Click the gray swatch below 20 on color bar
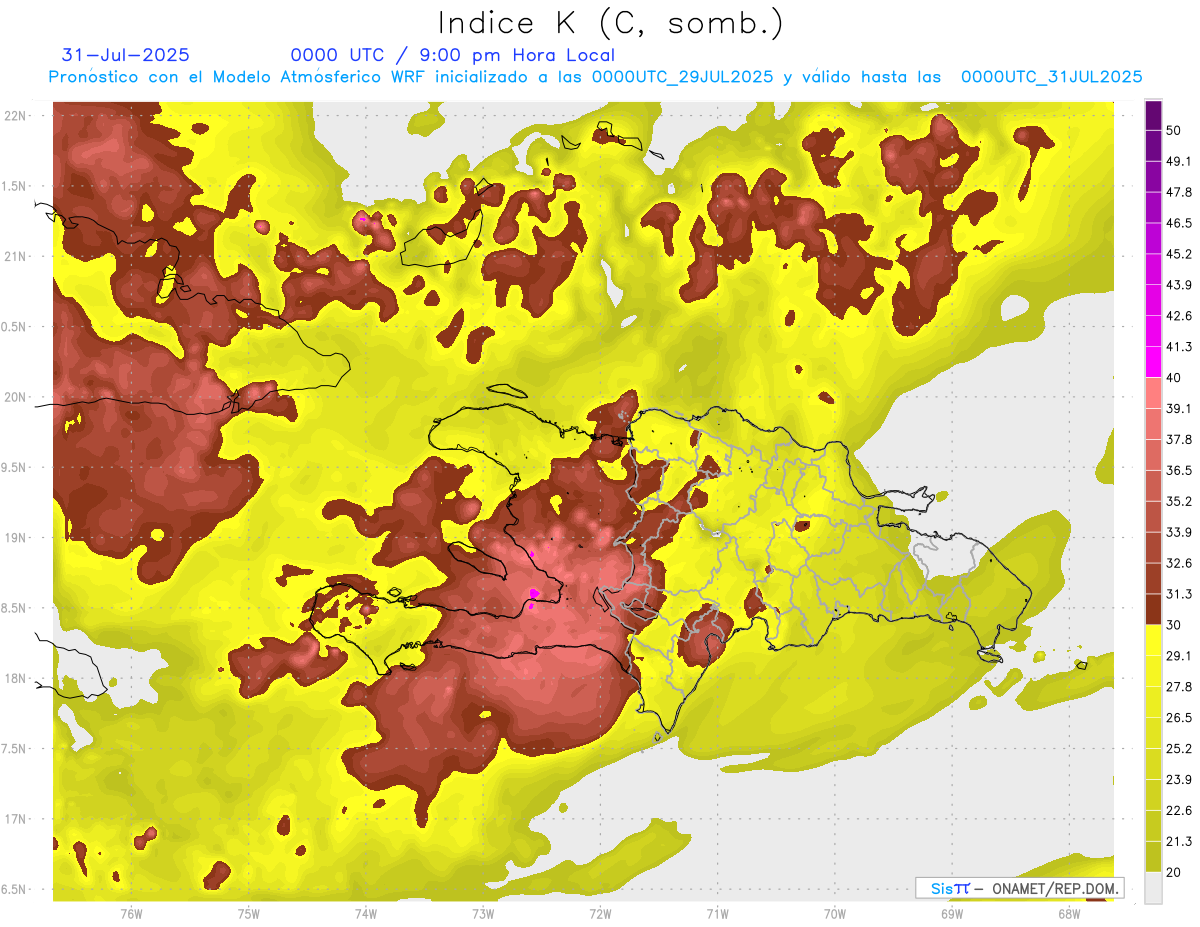The width and height of the screenshot is (1200, 927). (1154, 888)
